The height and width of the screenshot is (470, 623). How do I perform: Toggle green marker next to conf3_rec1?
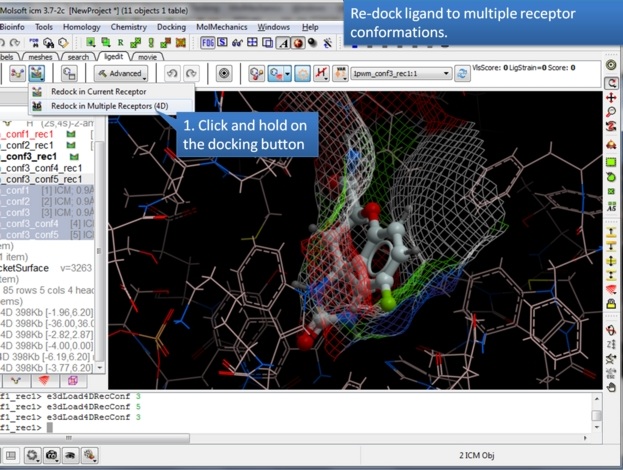(74, 157)
